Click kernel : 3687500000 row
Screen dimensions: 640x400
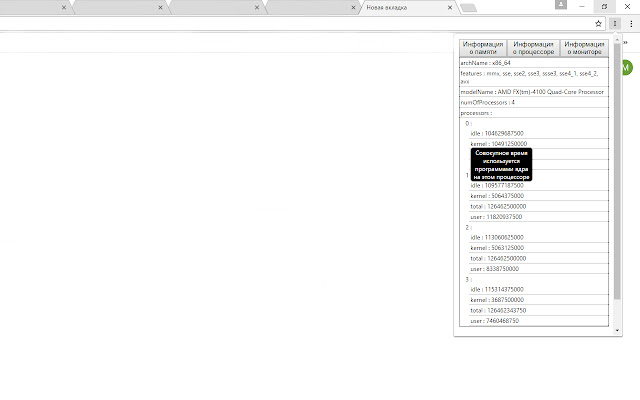click(x=539, y=300)
